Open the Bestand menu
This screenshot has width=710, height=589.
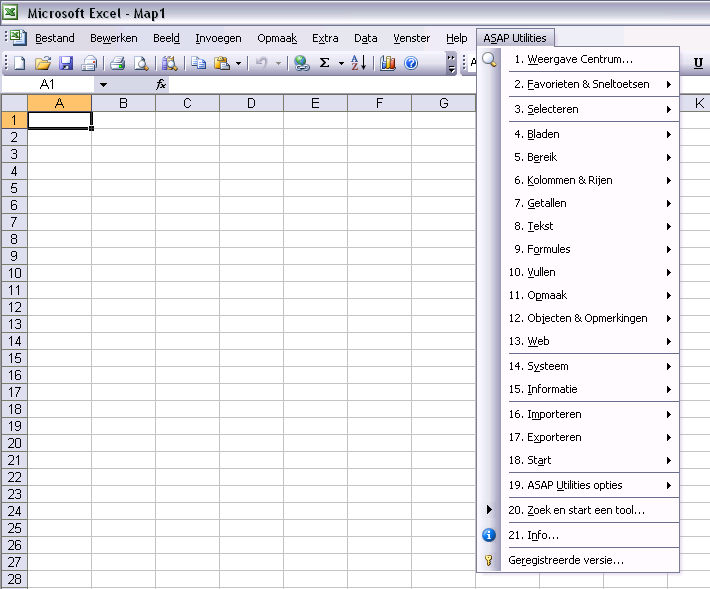(55, 38)
